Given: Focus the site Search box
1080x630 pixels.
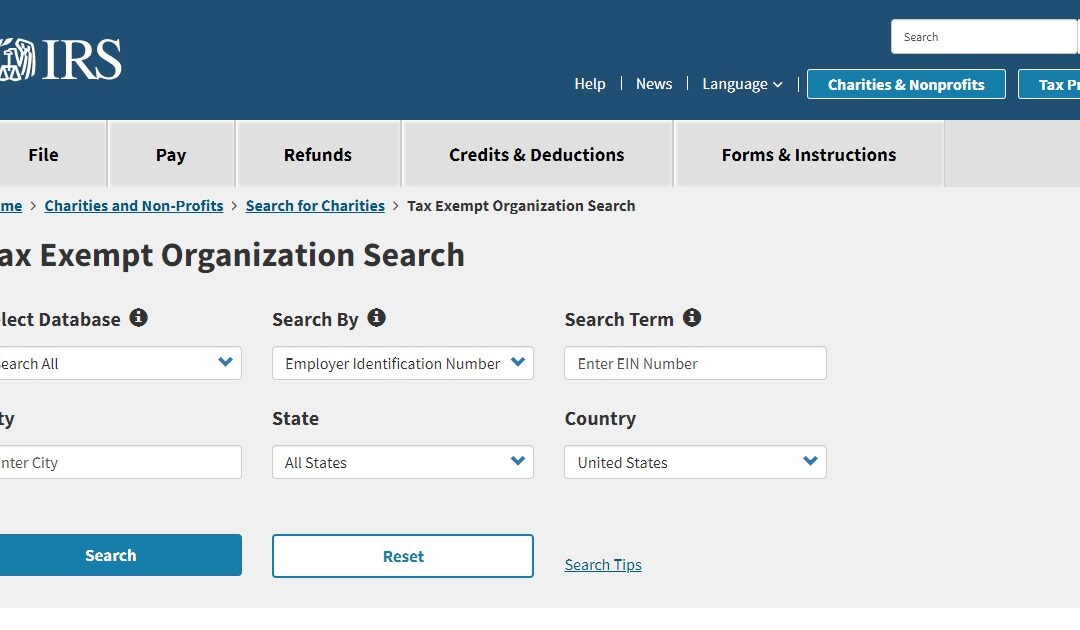Looking at the screenshot, I should (x=984, y=36).
